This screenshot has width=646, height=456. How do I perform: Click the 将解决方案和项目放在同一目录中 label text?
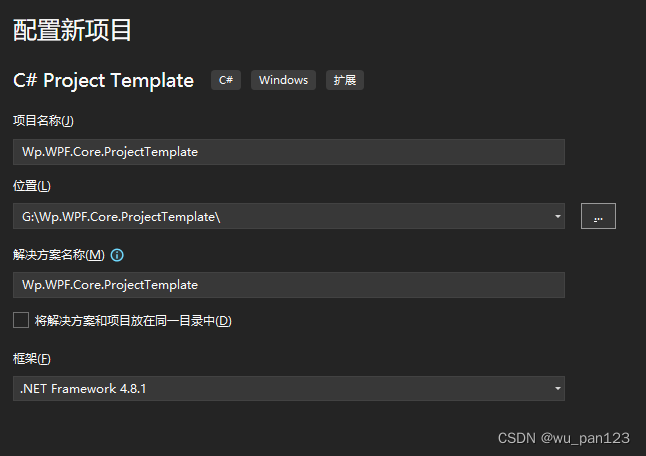[133, 321]
